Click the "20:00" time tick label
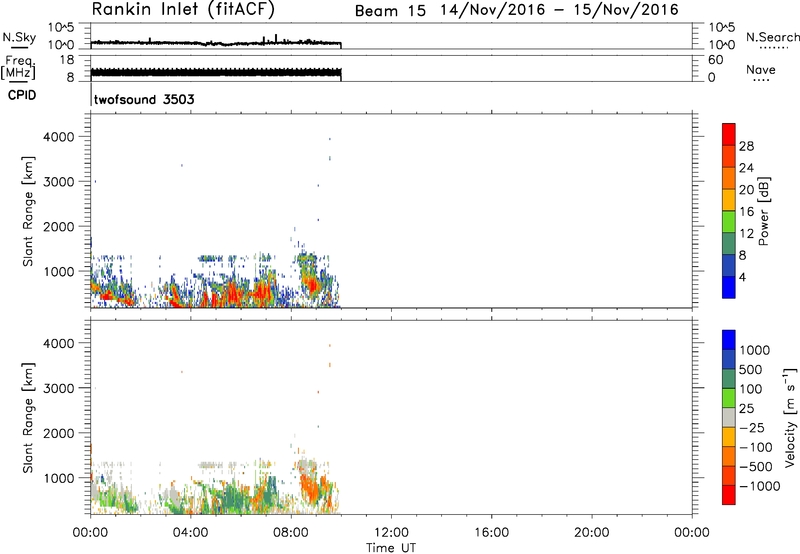This screenshot has height=554, width=800. 591,533
